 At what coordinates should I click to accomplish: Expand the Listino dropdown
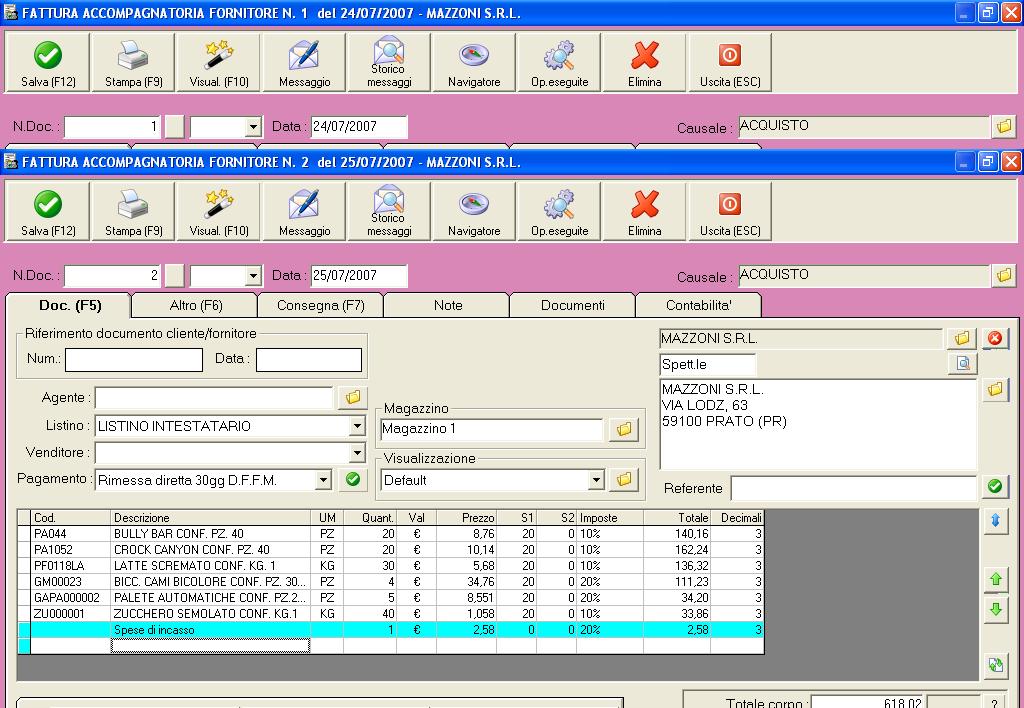pos(357,426)
